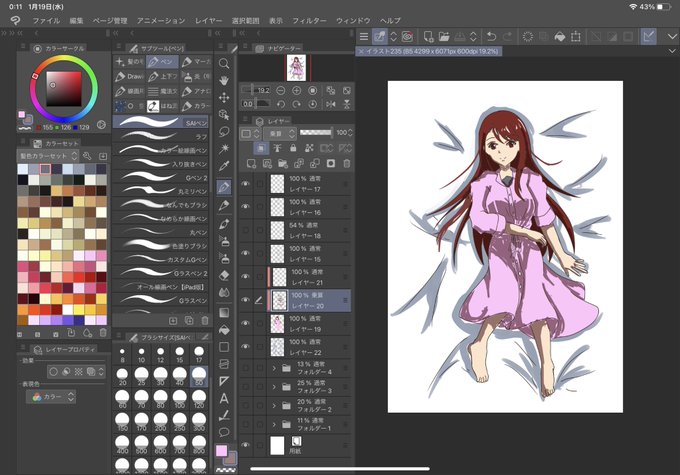Toggle the snap icon in the command bar
Viewport: 680px width, 475px height.
tap(648, 36)
